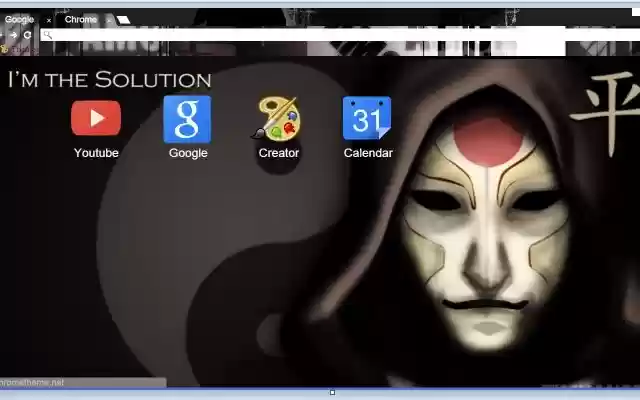Reload the page with the refresh icon

pos(27,35)
